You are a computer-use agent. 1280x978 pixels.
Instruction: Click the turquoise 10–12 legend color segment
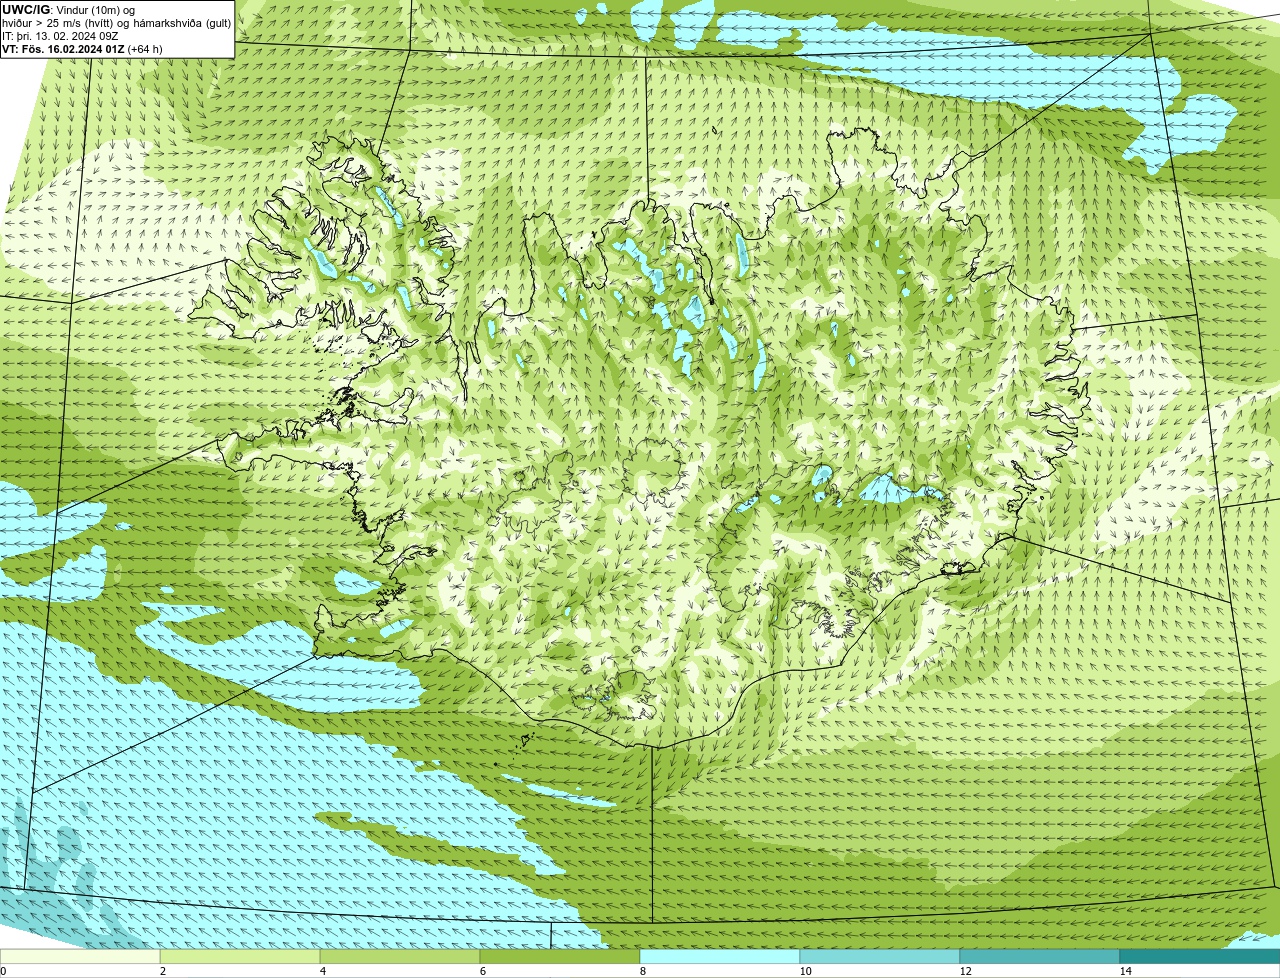880,956
